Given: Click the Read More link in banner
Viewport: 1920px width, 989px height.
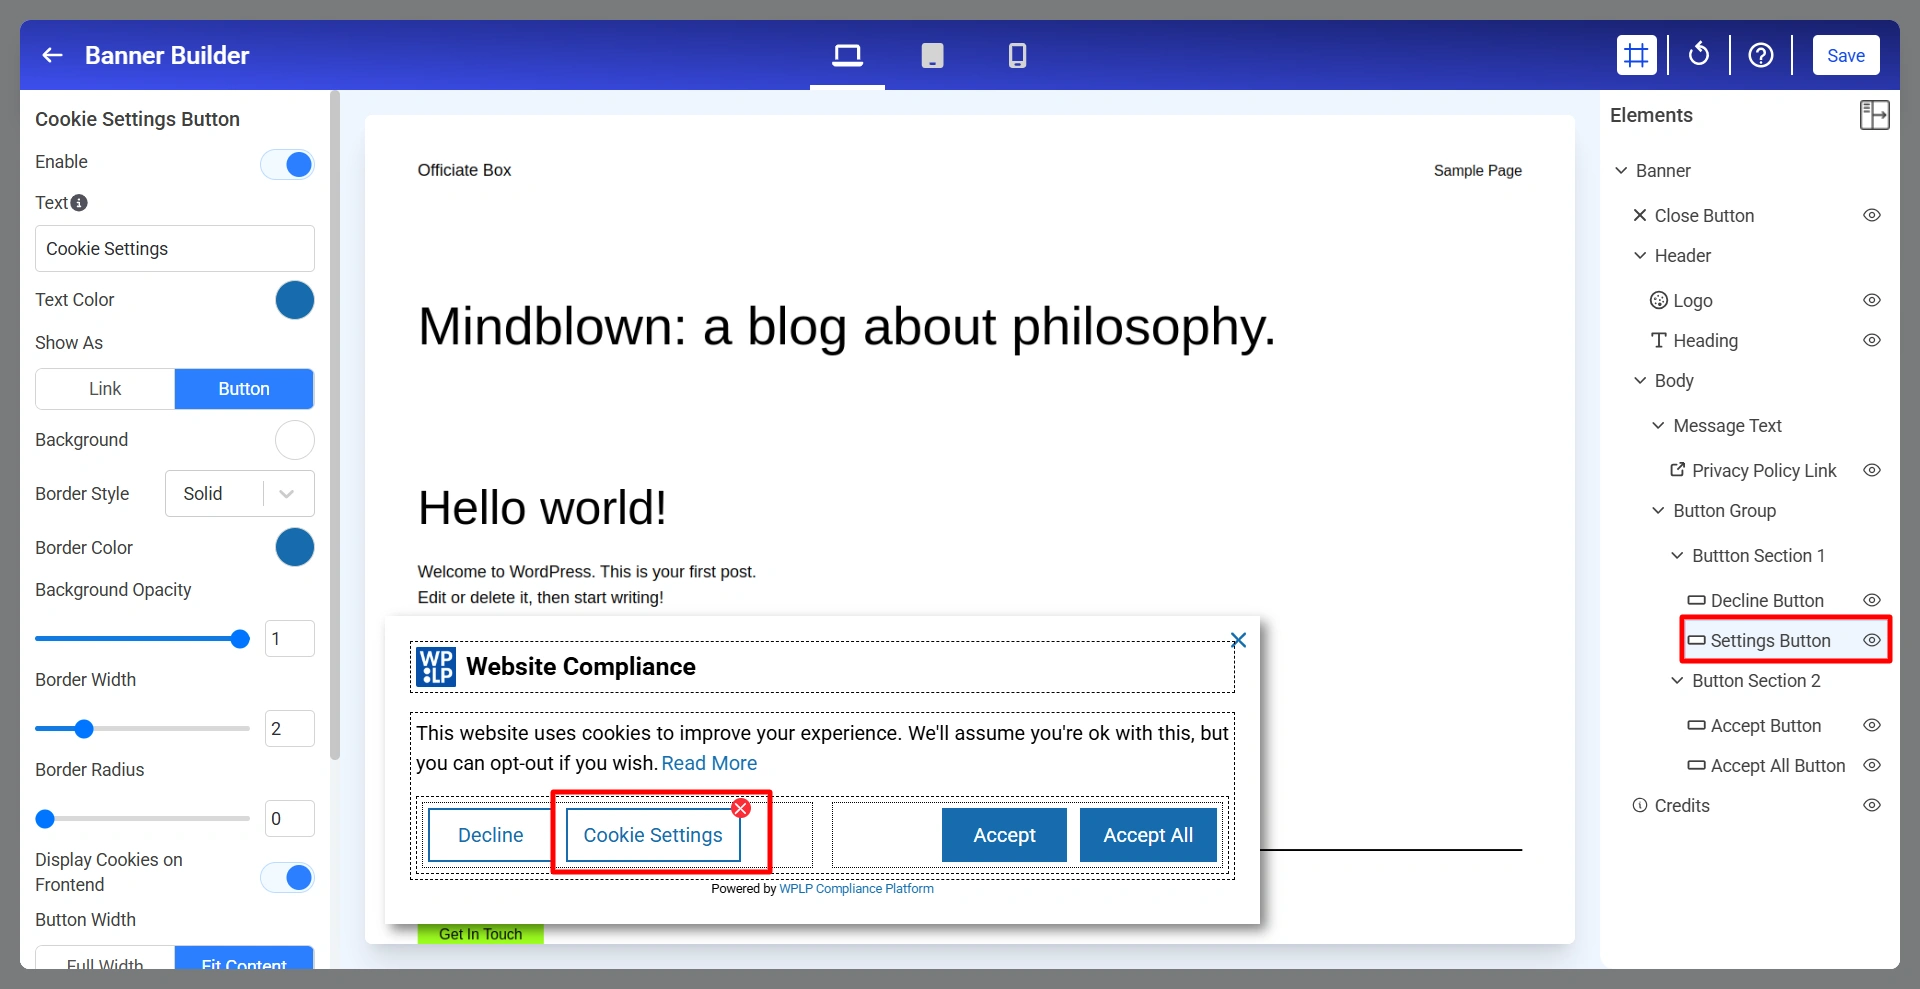Looking at the screenshot, I should pos(709,764).
